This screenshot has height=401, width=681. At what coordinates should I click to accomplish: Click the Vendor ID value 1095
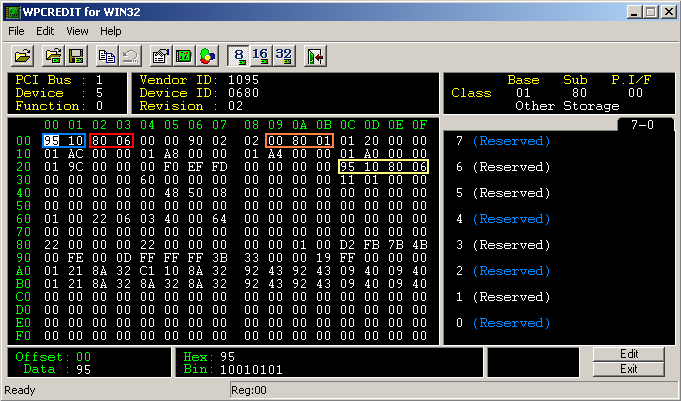point(243,80)
